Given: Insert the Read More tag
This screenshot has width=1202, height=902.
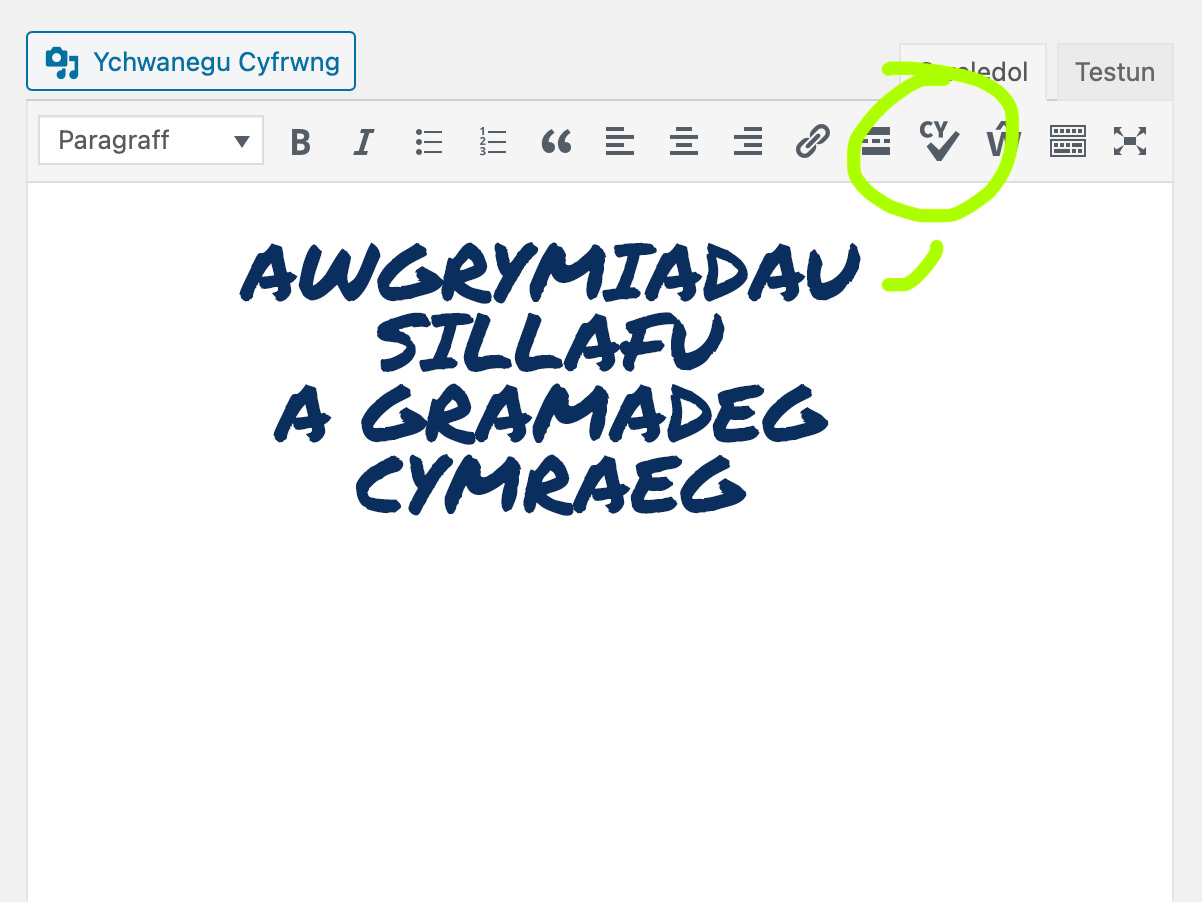Looking at the screenshot, I should pos(876,142).
